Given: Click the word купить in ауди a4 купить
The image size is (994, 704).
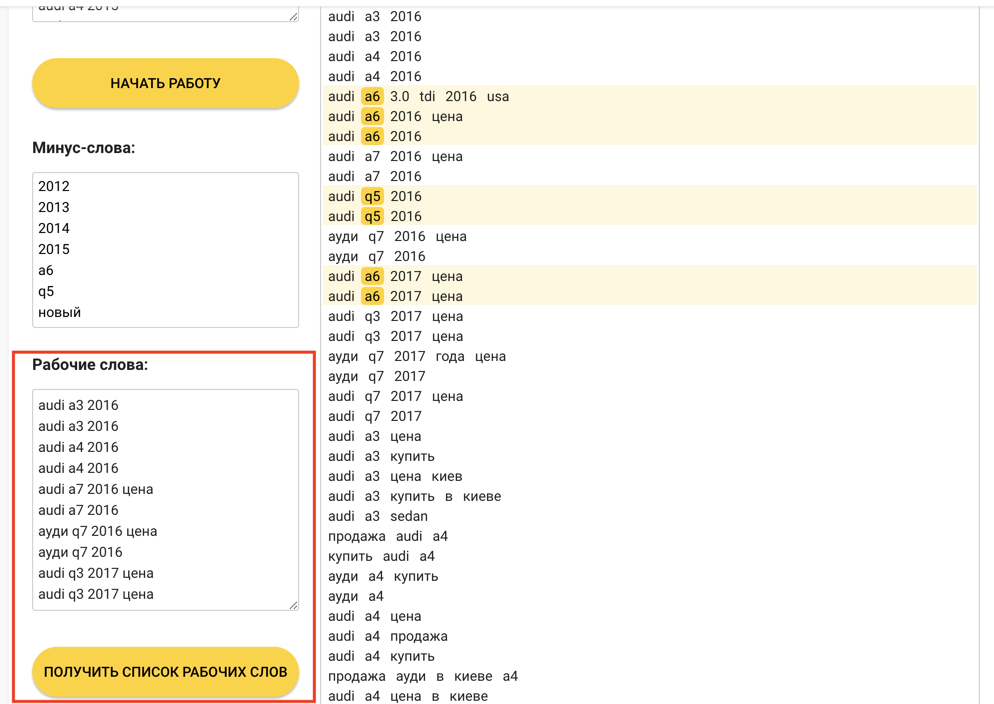Looking at the screenshot, I should [x=415, y=576].
